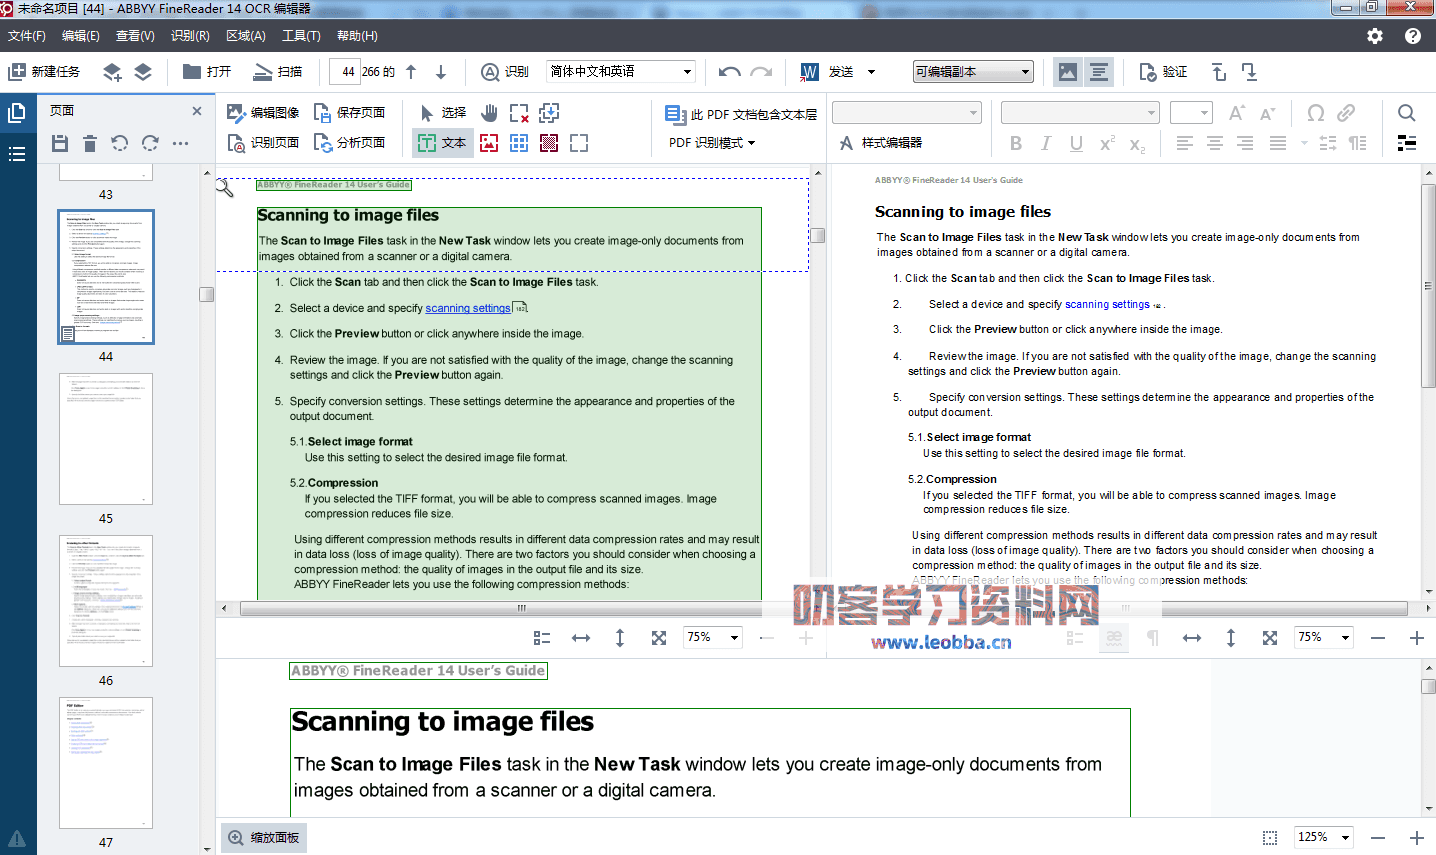This screenshot has height=855, width=1436.
Task: Open the OCR language dropdown
Action: coord(687,72)
